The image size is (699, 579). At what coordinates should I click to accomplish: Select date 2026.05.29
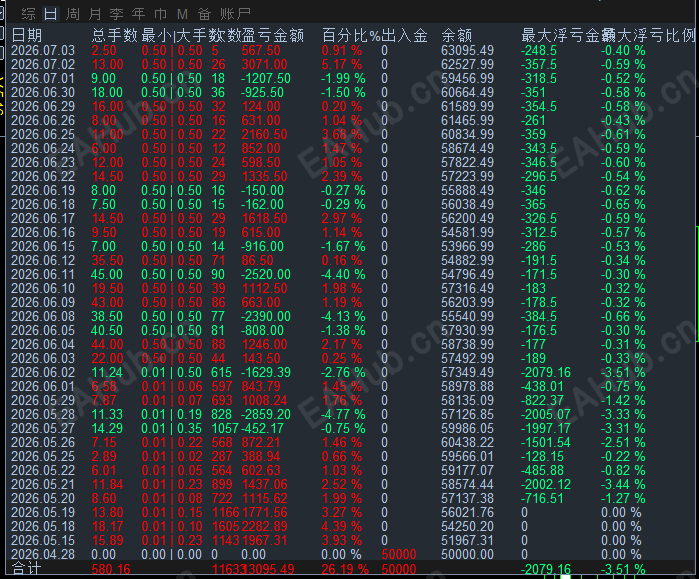click(43, 400)
